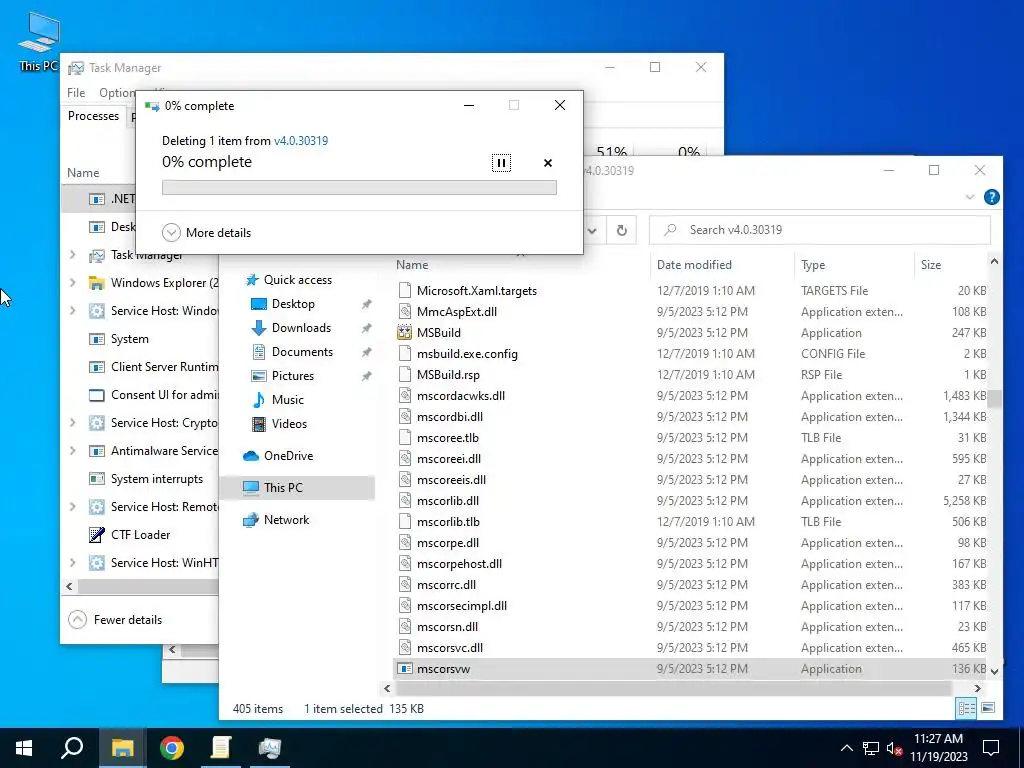The image size is (1024, 768).
Task: Select the .NET process row icon
Action: coord(97,199)
